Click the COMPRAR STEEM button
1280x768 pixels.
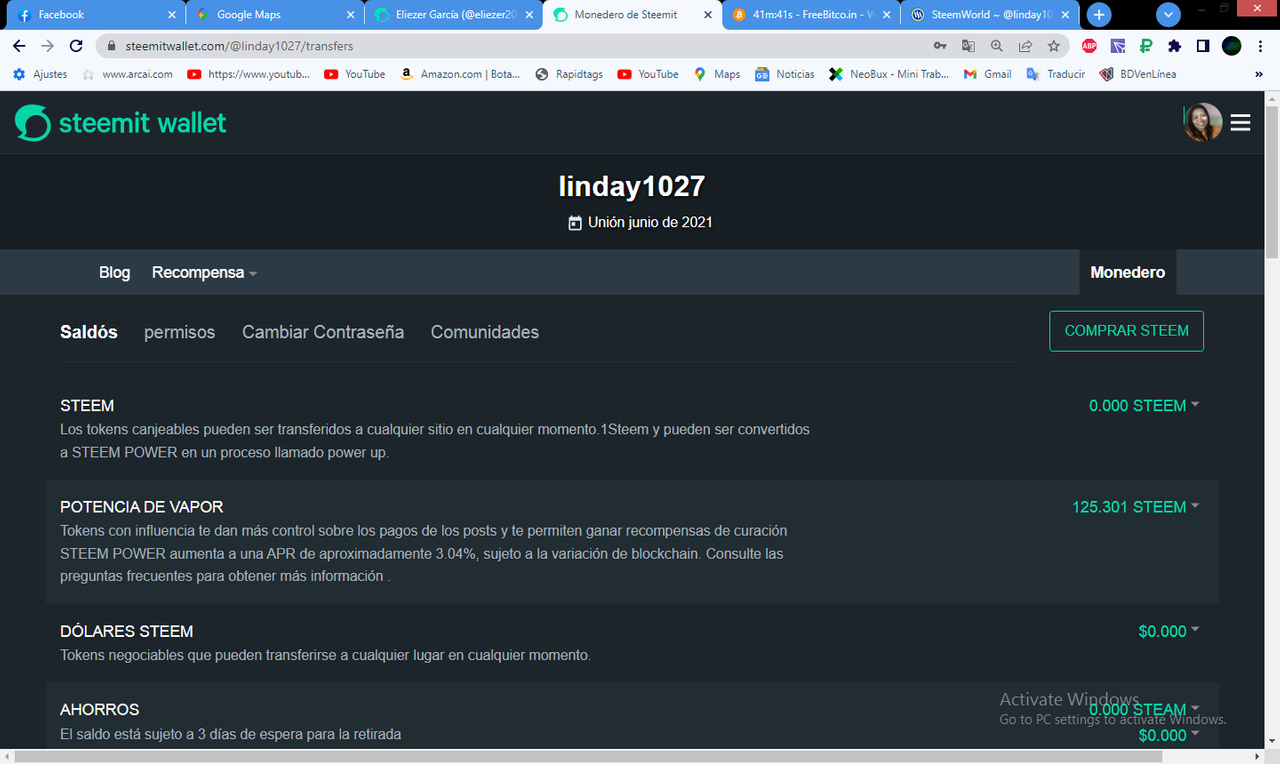[1127, 331]
